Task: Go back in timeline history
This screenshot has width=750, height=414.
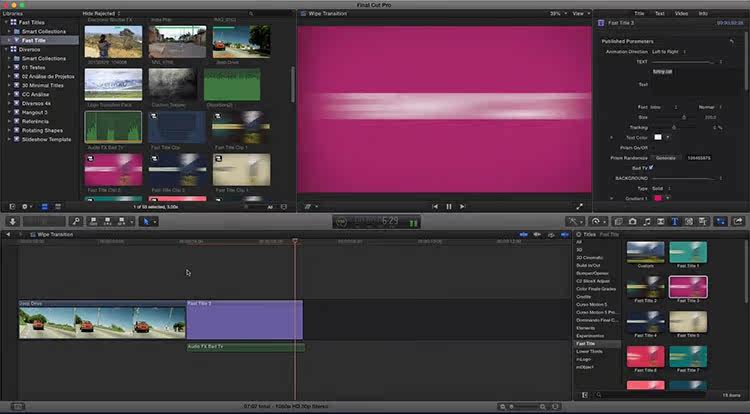Action: pyautogui.click(x=8, y=234)
